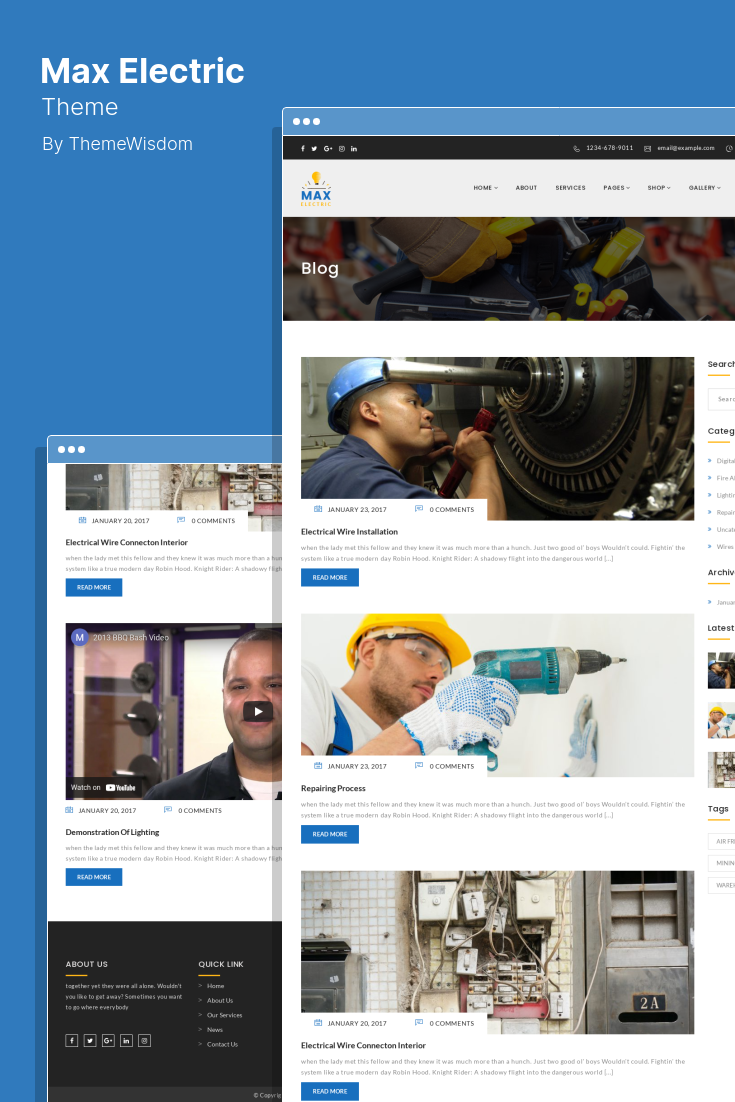
Task: Click the sidebar search field
Action: coord(722,399)
